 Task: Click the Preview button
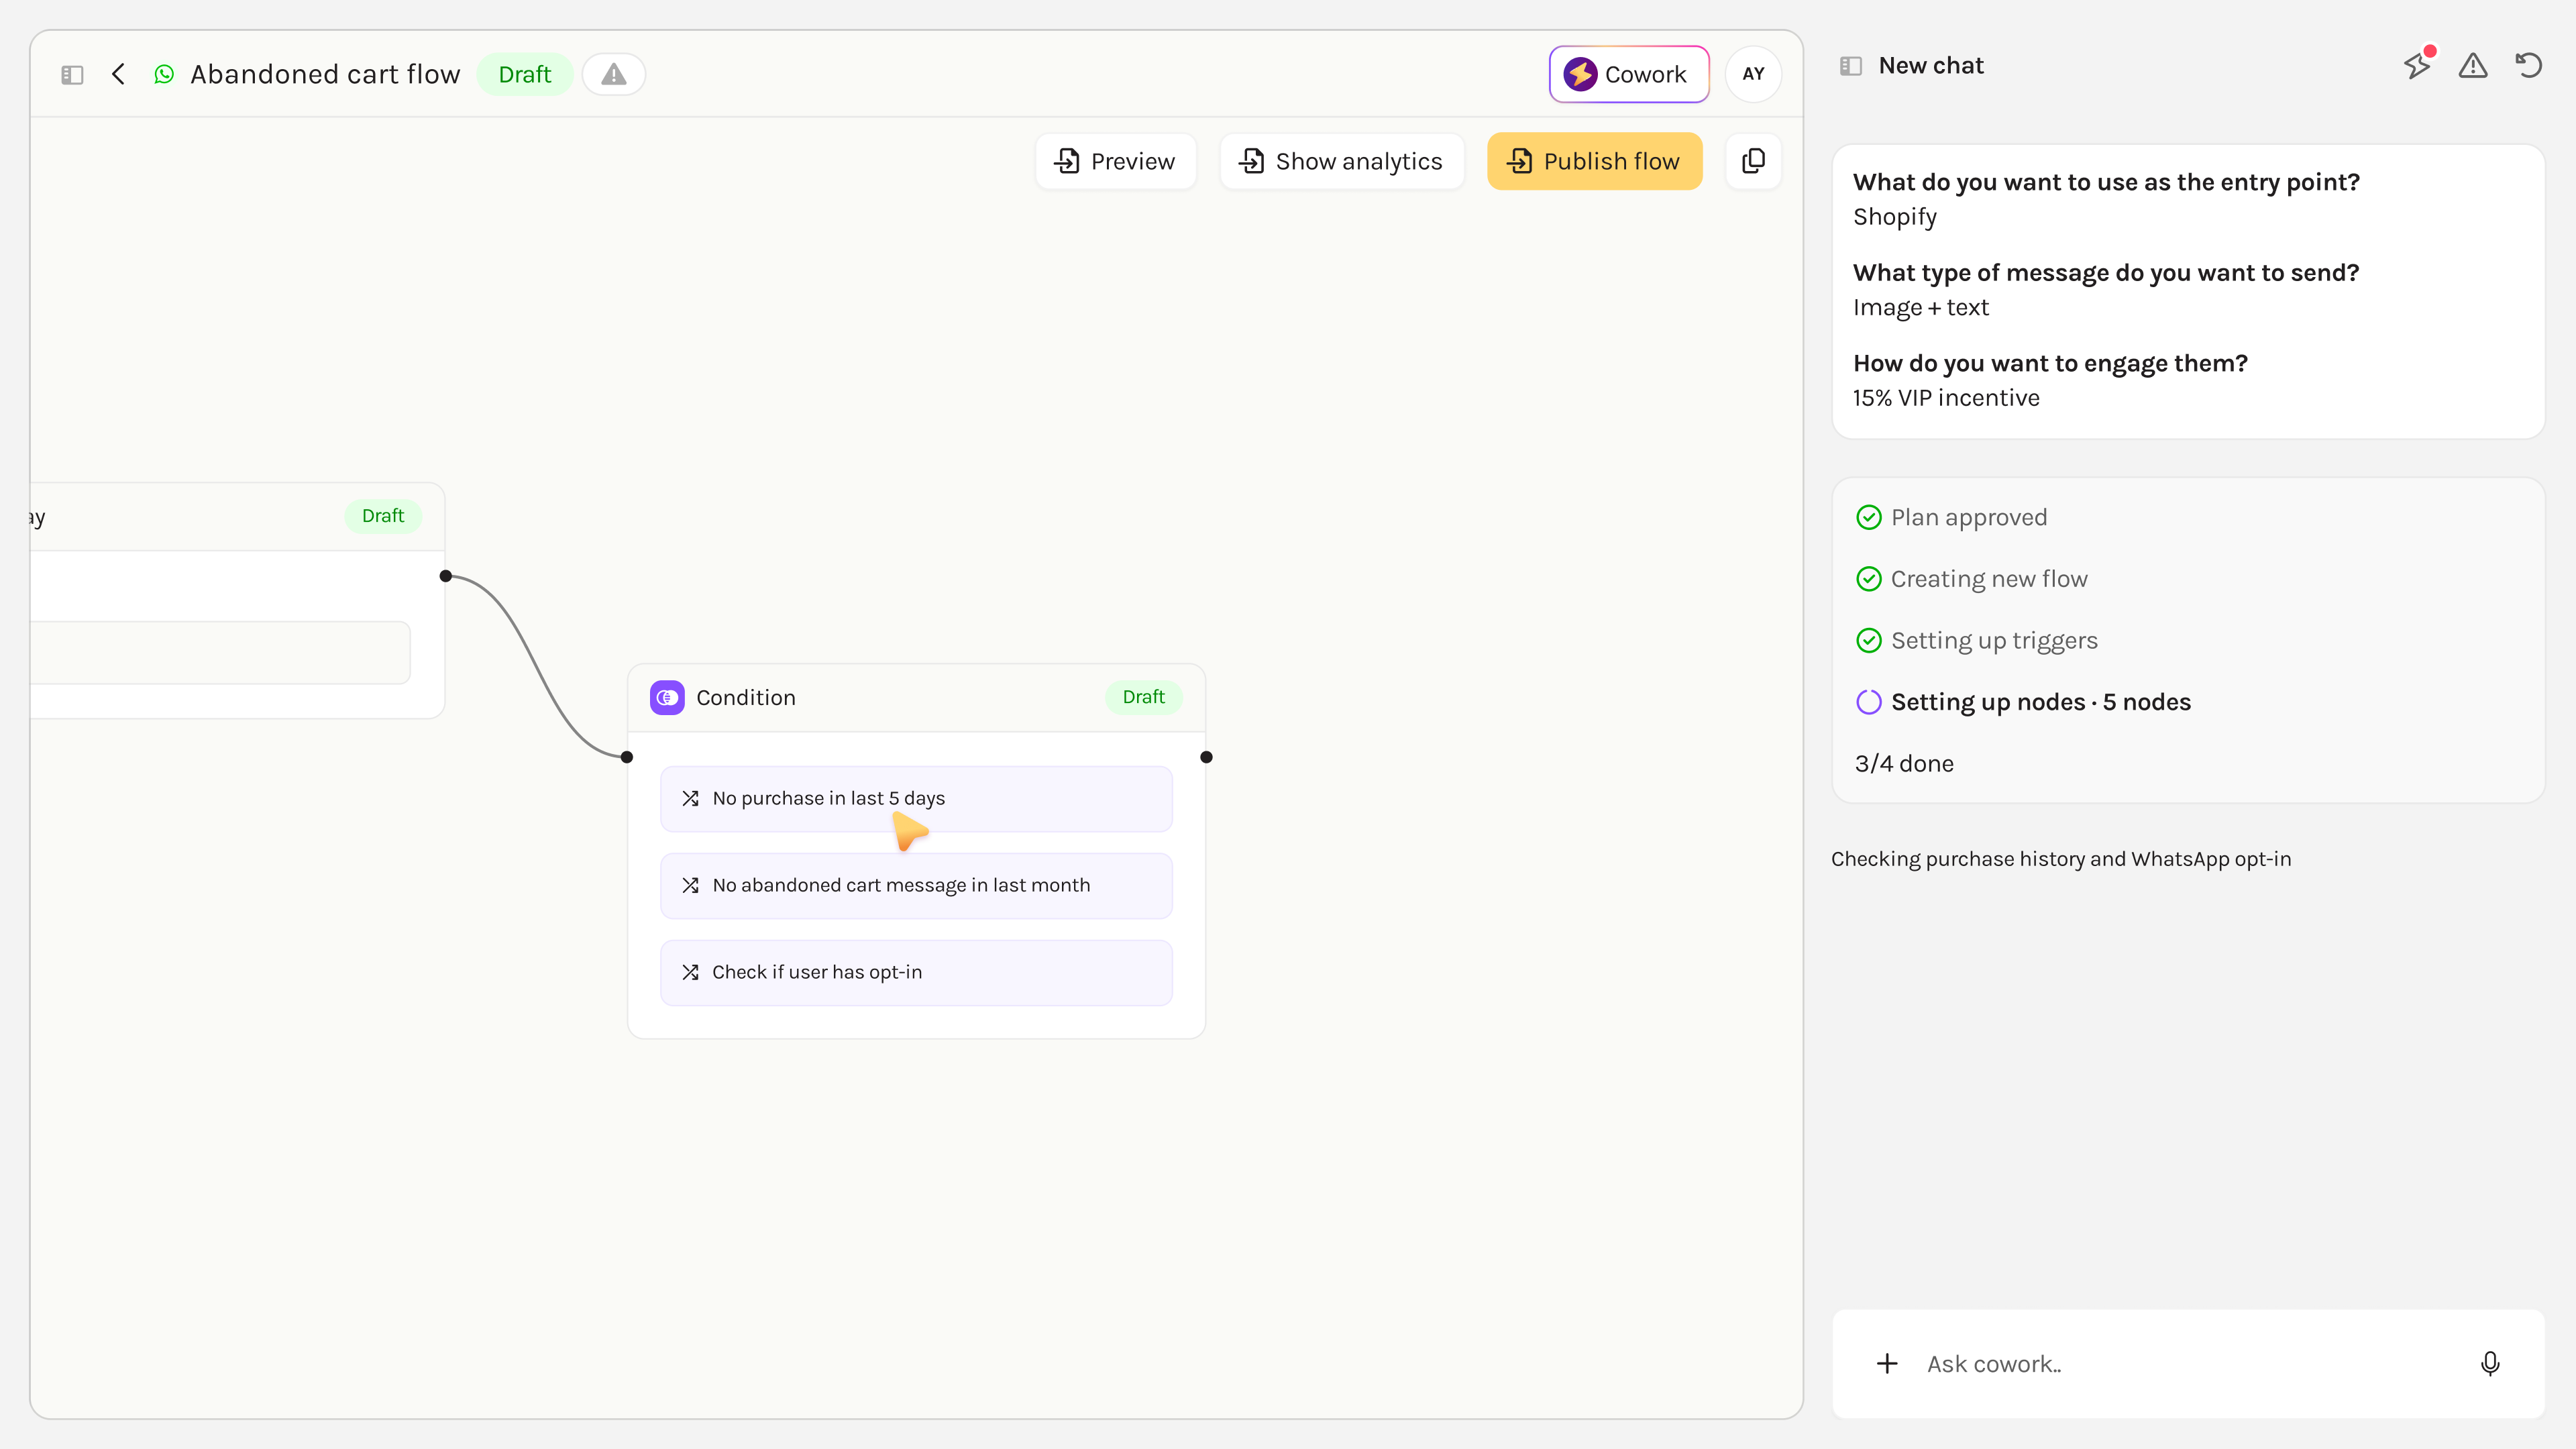pos(1115,161)
